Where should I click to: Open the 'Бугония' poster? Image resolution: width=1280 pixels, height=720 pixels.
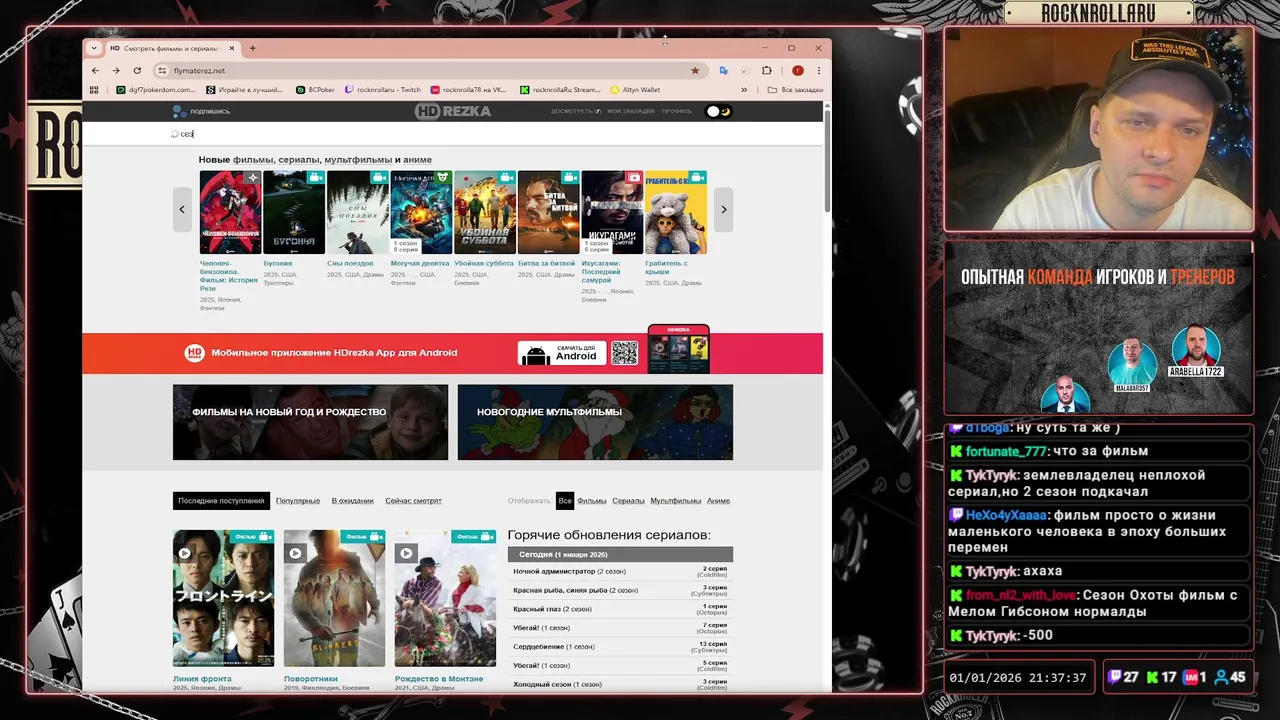[x=294, y=212]
